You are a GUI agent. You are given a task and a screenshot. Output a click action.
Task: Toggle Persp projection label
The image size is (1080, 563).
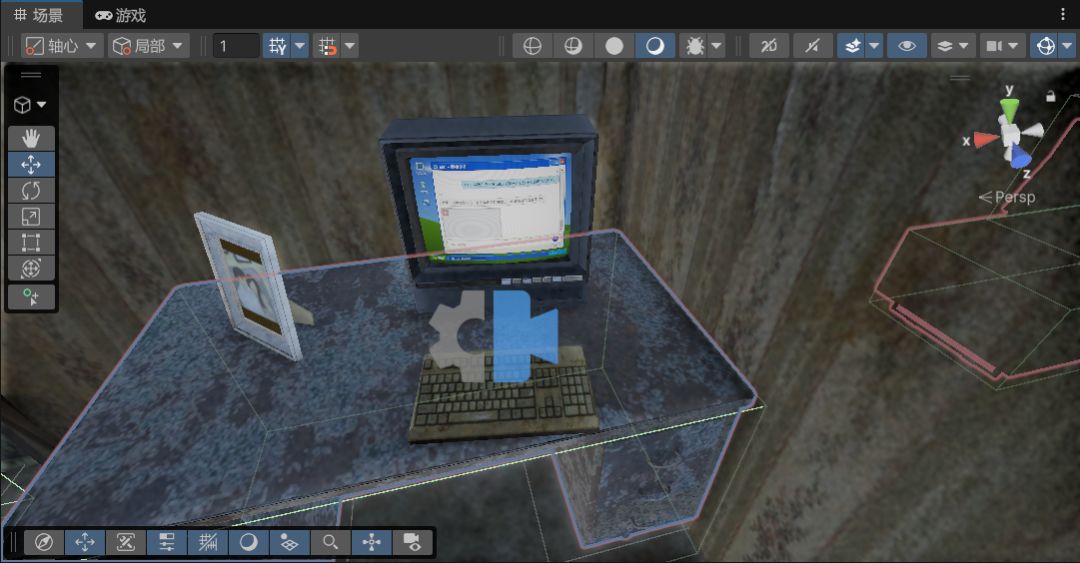pos(1007,197)
